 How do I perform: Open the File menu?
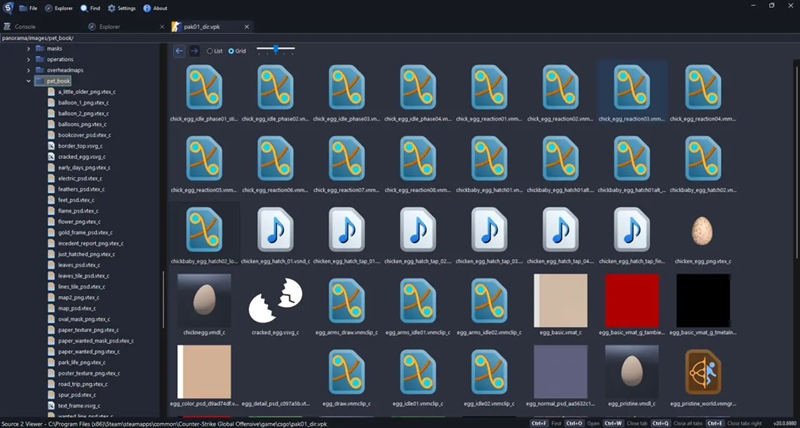[28, 8]
